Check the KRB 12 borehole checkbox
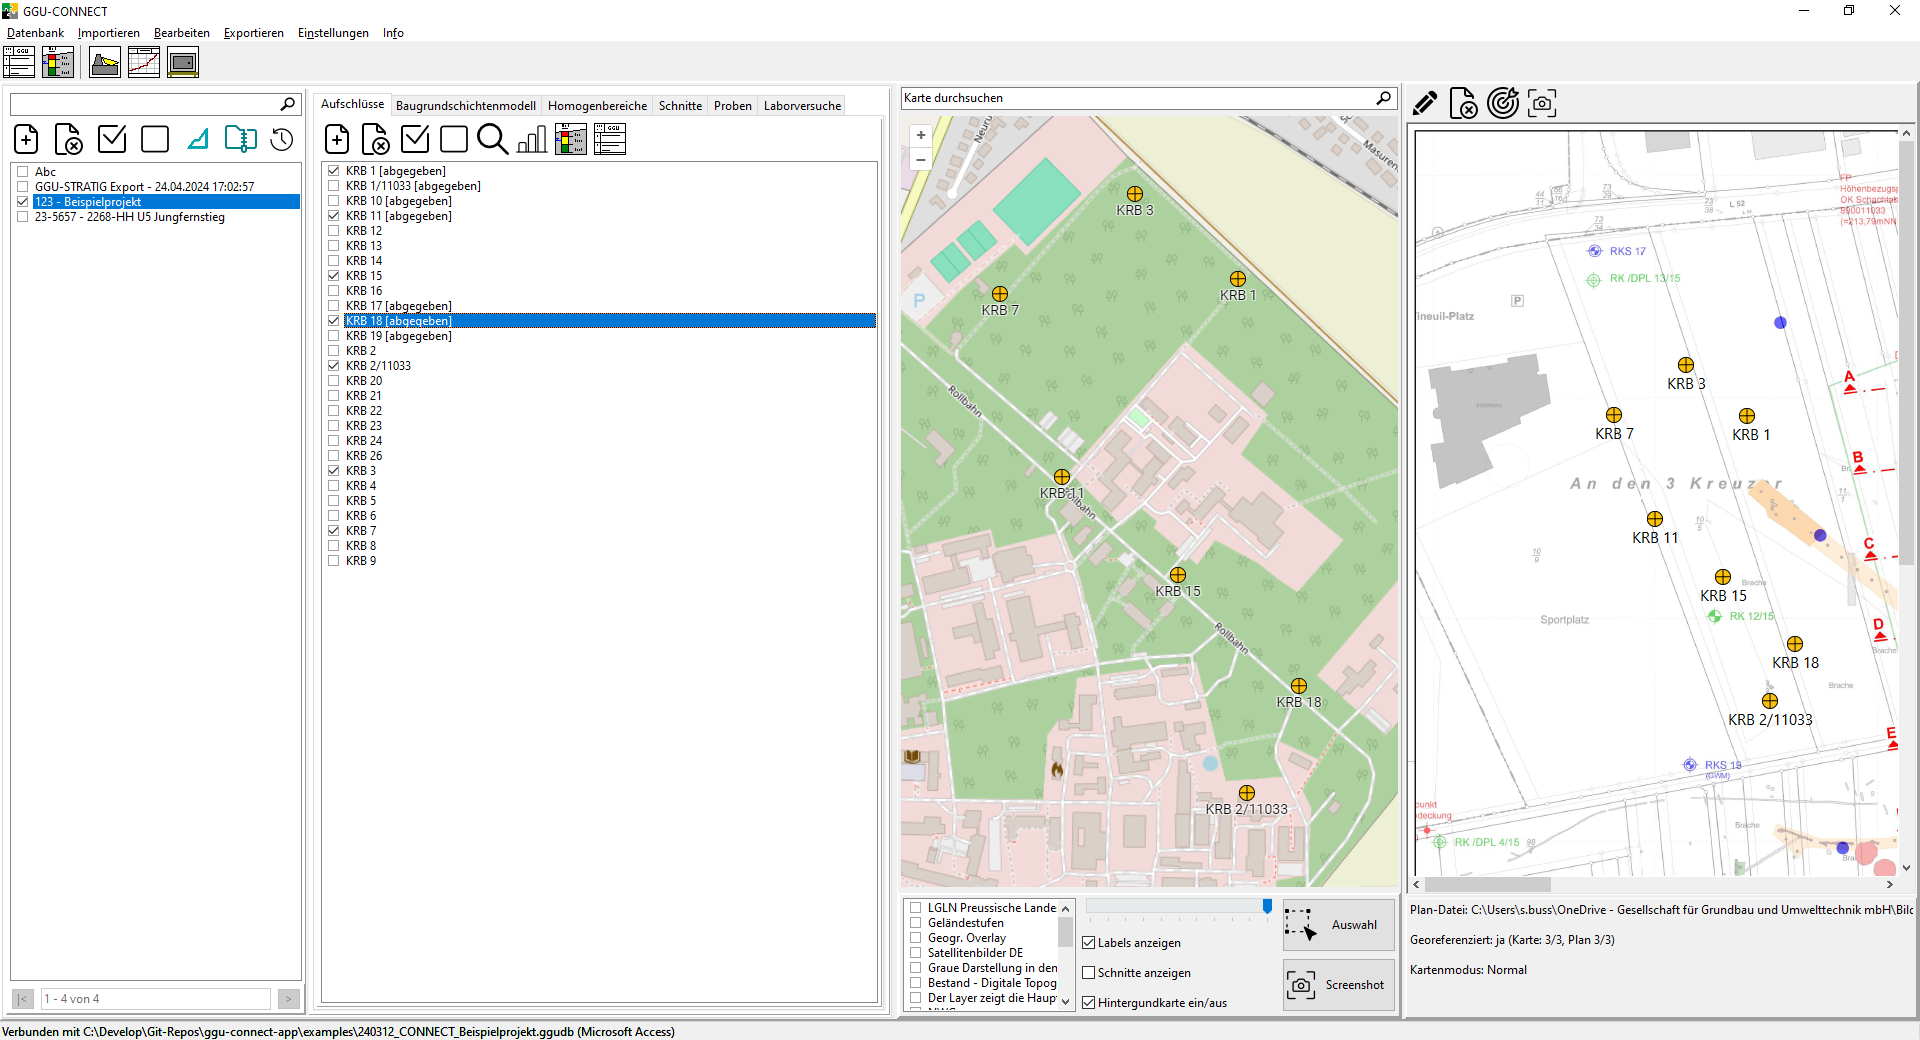The height and width of the screenshot is (1040, 1920). [334, 231]
